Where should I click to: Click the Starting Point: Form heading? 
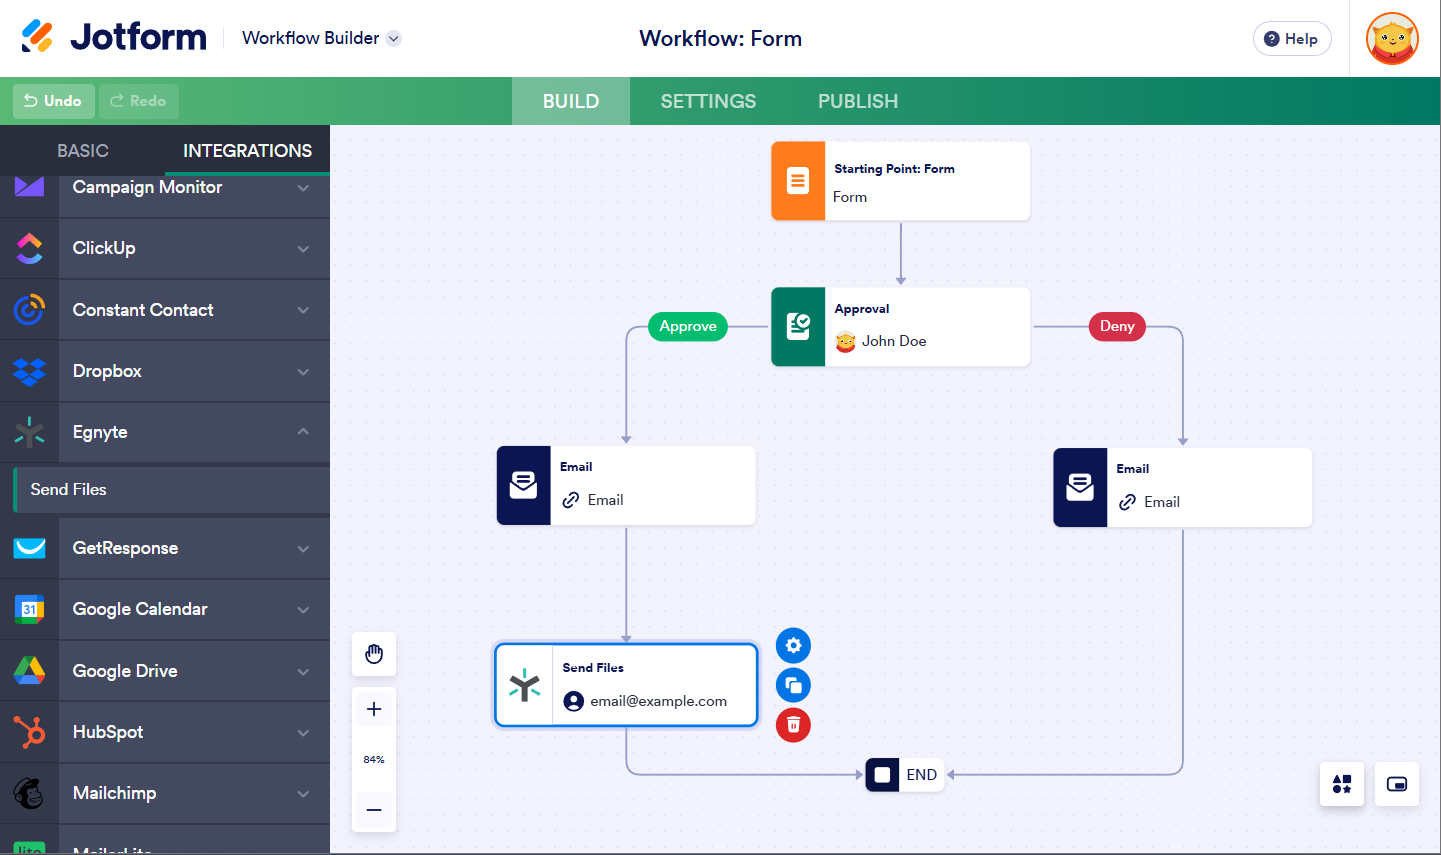coord(894,169)
